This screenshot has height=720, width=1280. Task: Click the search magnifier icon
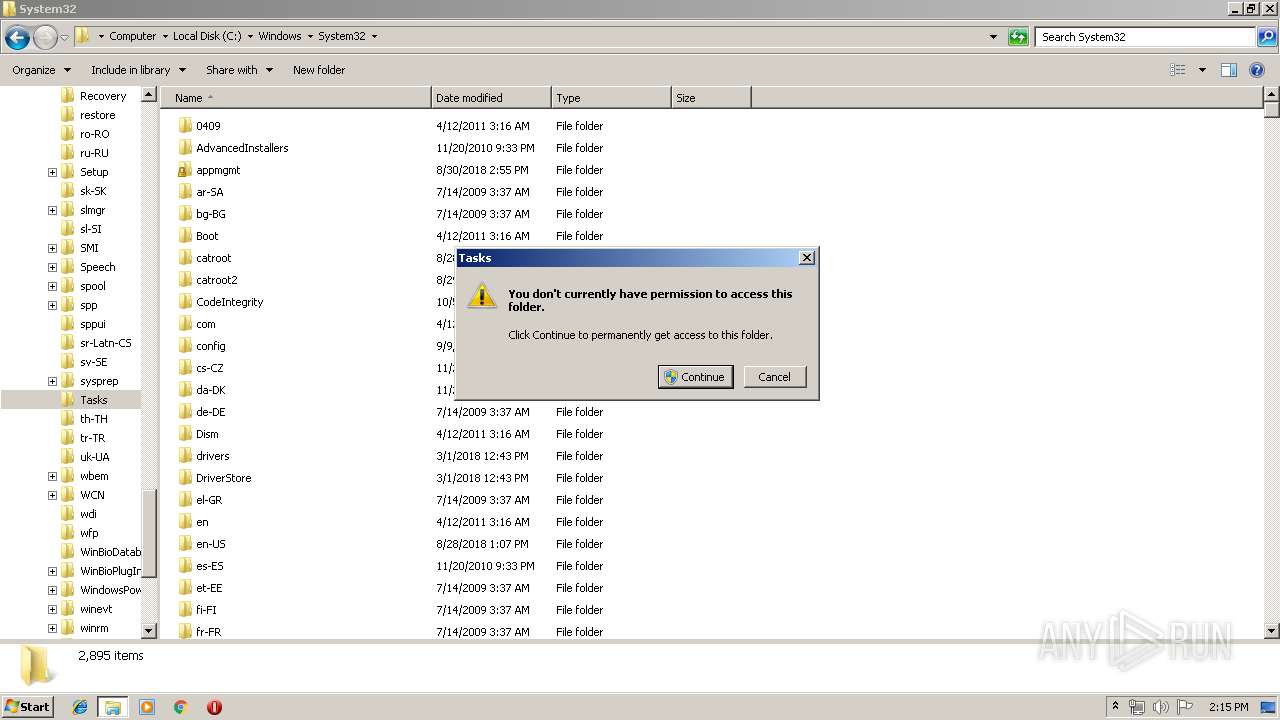(x=1266, y=37)
